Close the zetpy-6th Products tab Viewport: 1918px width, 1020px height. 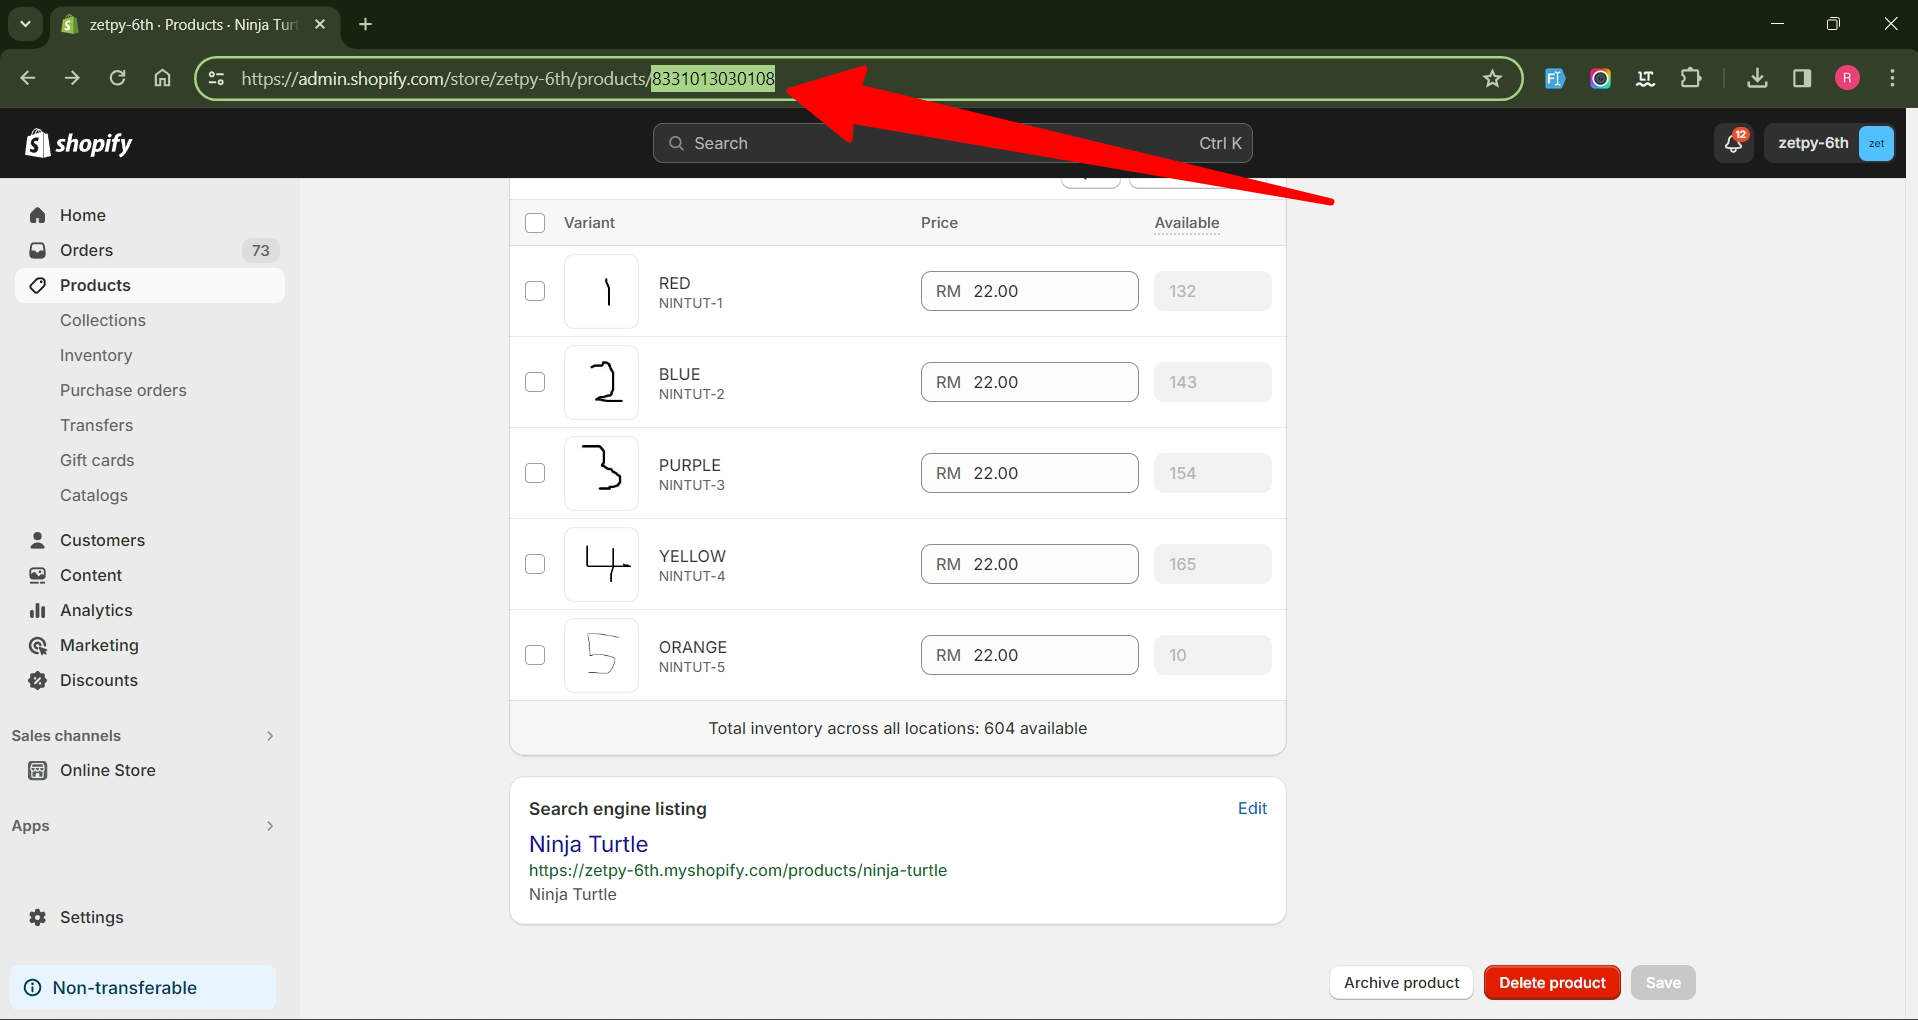pyautogui.click(x=320, y=24)
